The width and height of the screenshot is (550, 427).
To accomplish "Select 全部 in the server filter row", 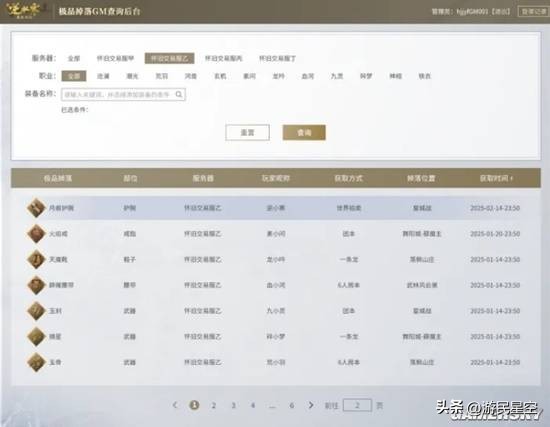I will tap(74, 59).
